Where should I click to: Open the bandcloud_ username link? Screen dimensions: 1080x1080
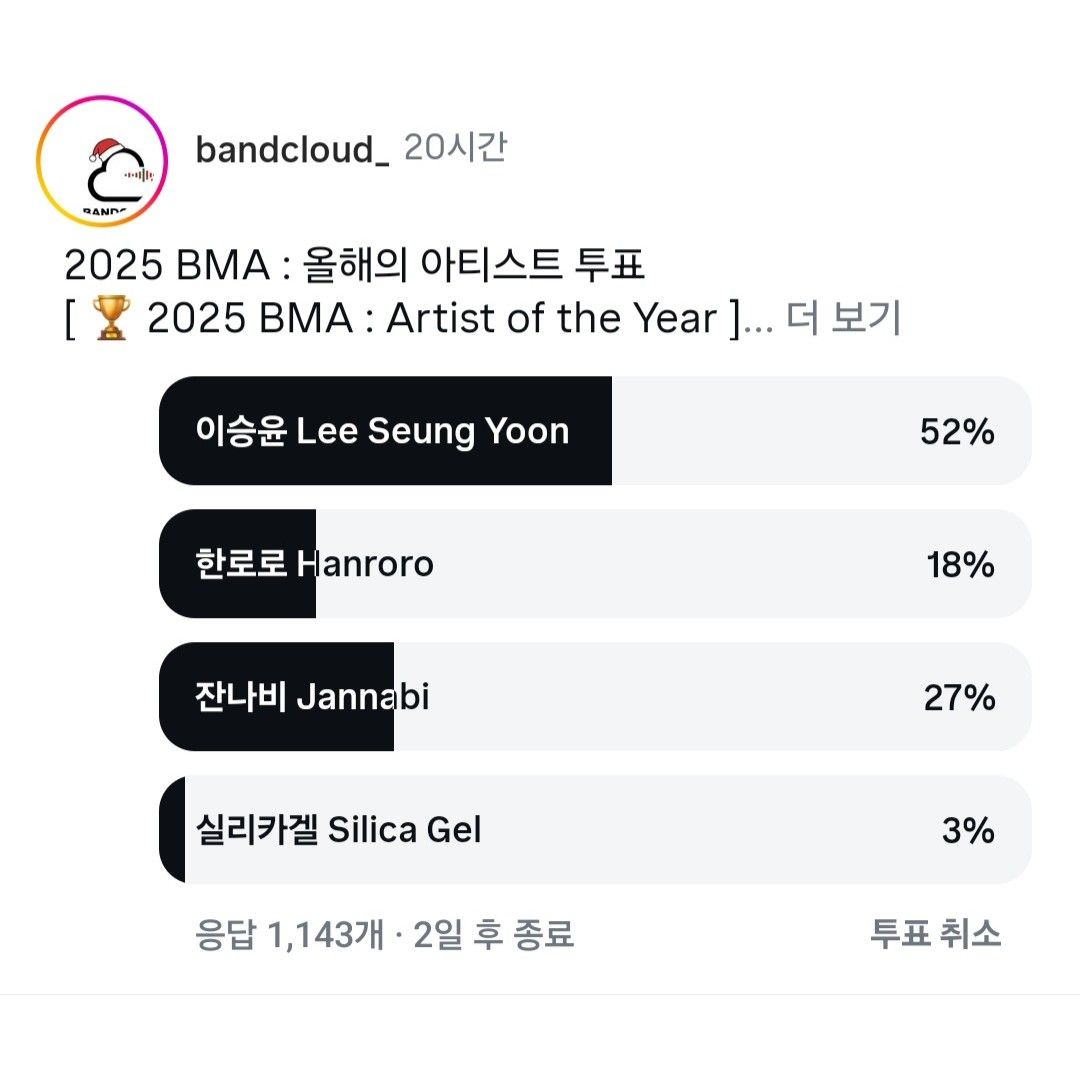point(291,149)
